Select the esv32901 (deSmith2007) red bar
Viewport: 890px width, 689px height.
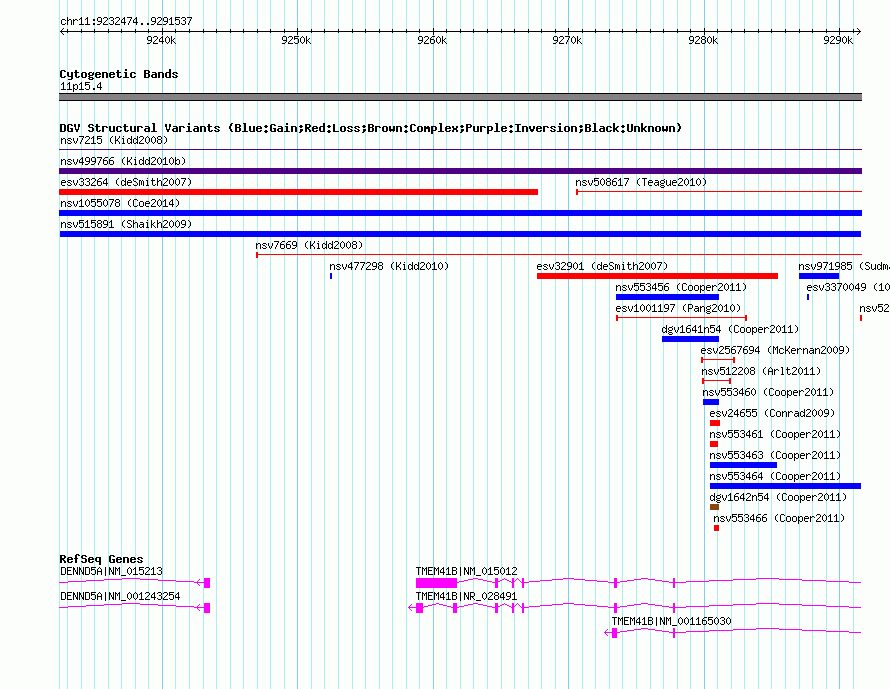tap(657, 276)
